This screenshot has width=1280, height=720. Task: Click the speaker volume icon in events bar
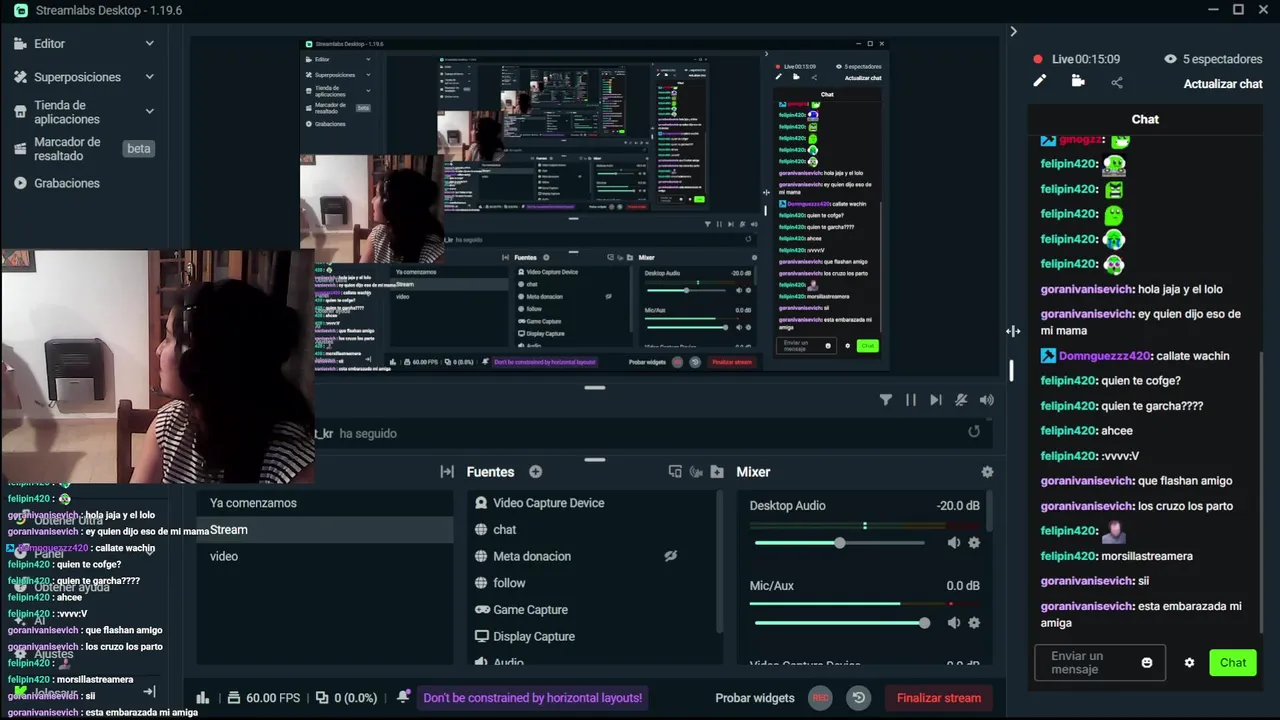click(987, 400)
